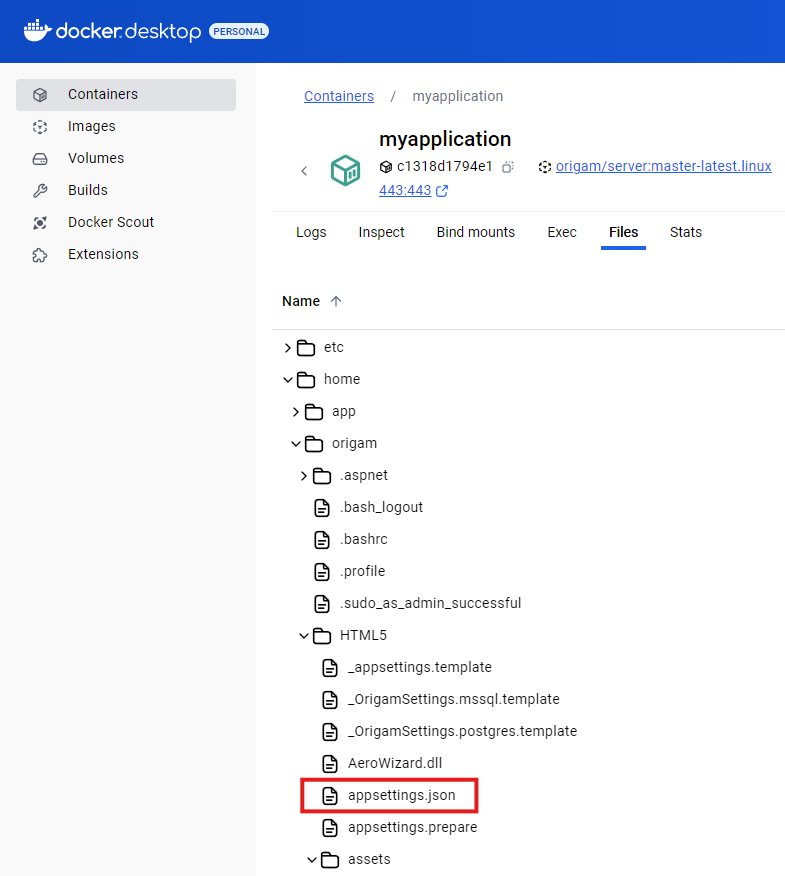This screenshot has width=785, height=876.
Task: Select the AeroWizard.dll file name
Action: [395, 763]
